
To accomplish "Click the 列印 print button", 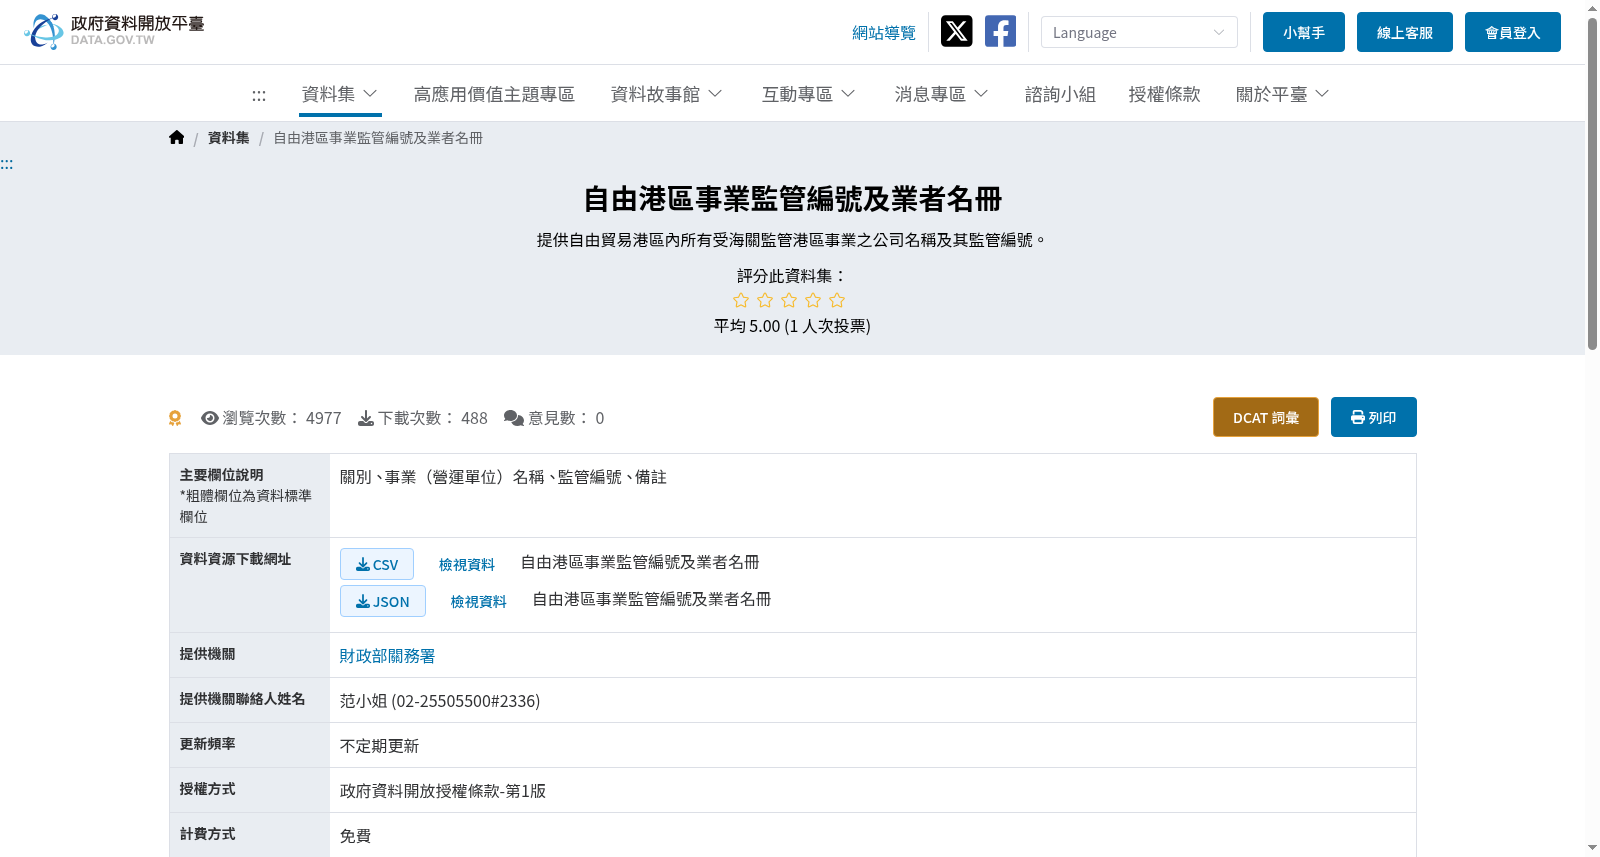I will click(1374, 417).
